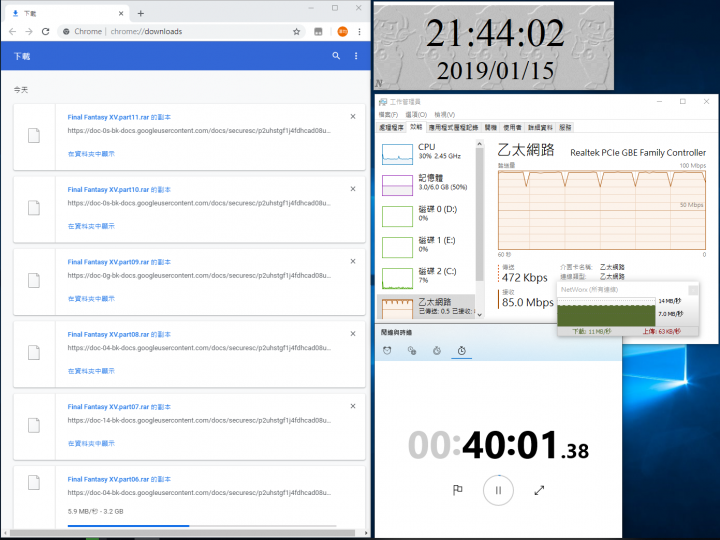
Task: Click the extension icon beside the star
Action: coord(318,32)
